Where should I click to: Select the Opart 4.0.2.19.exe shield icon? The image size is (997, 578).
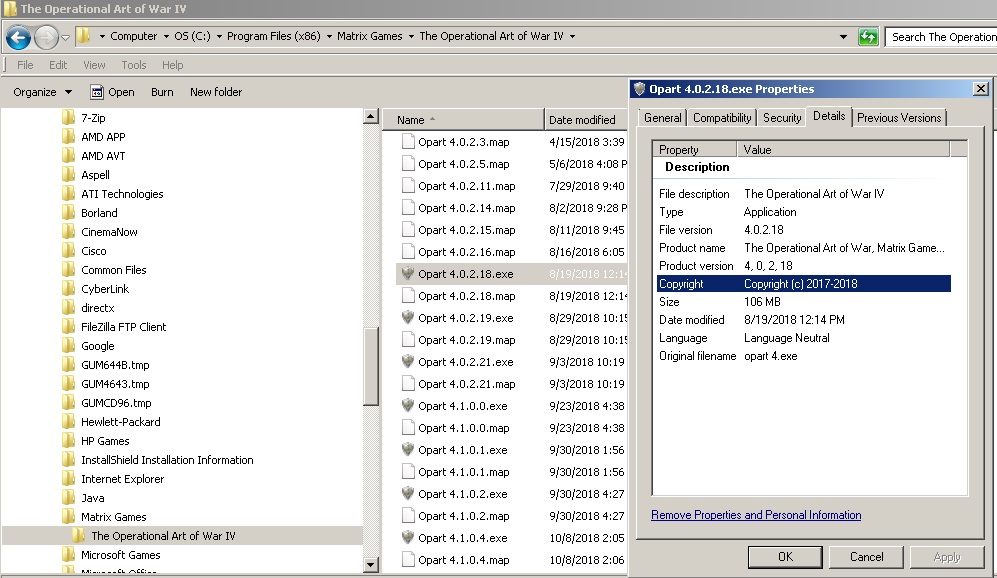coord(408,317)
